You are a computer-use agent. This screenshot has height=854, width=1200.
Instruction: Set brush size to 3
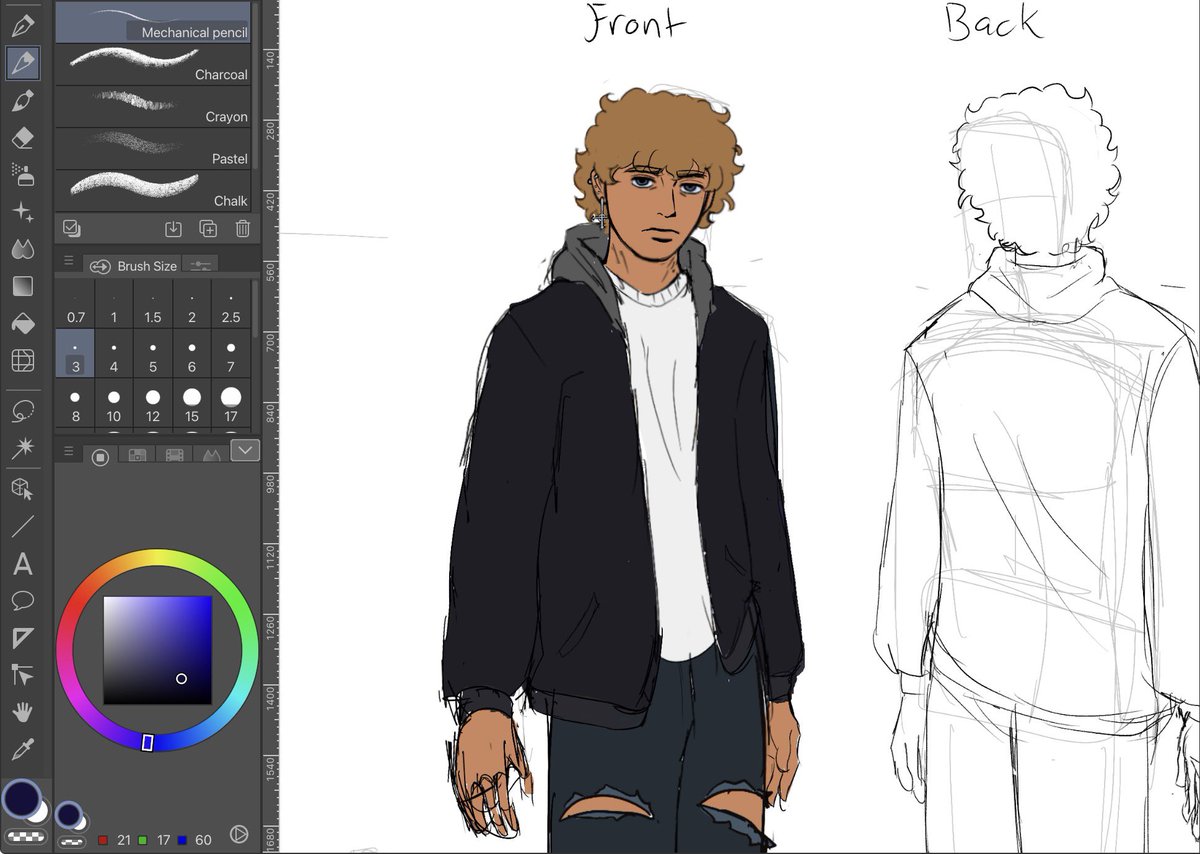[75, 354]
